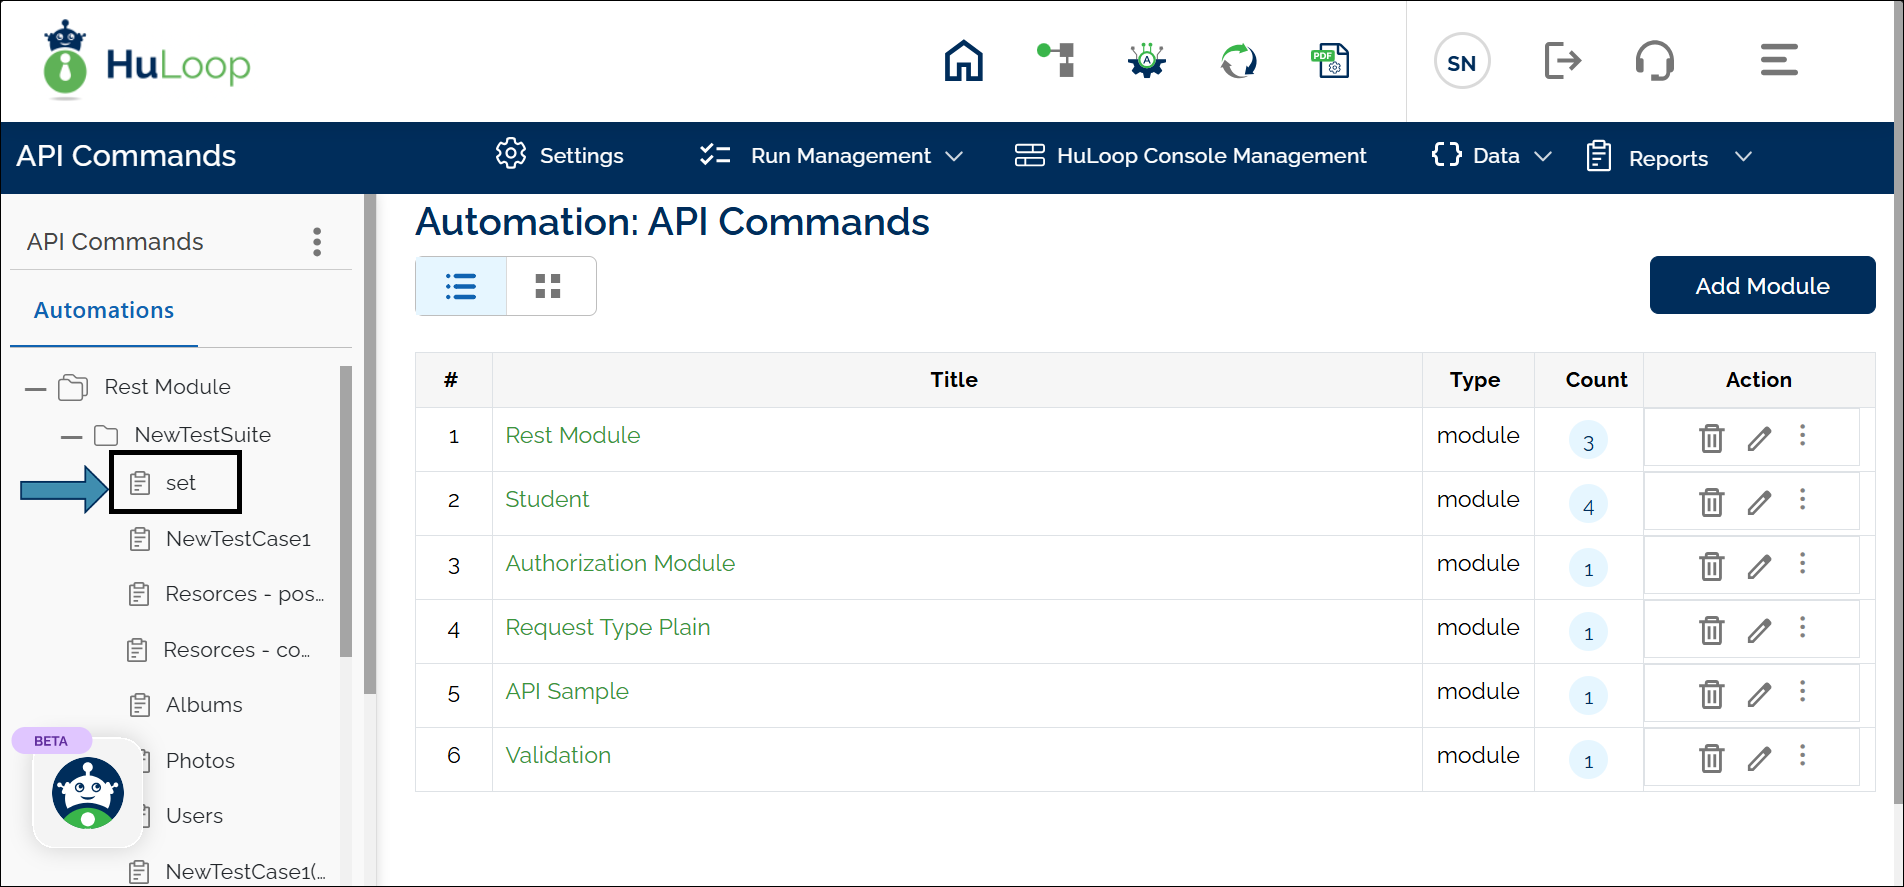The height and width of the screenshot is (887, 1904).
Task: Select the Automations tab
Action: [104, 311]
